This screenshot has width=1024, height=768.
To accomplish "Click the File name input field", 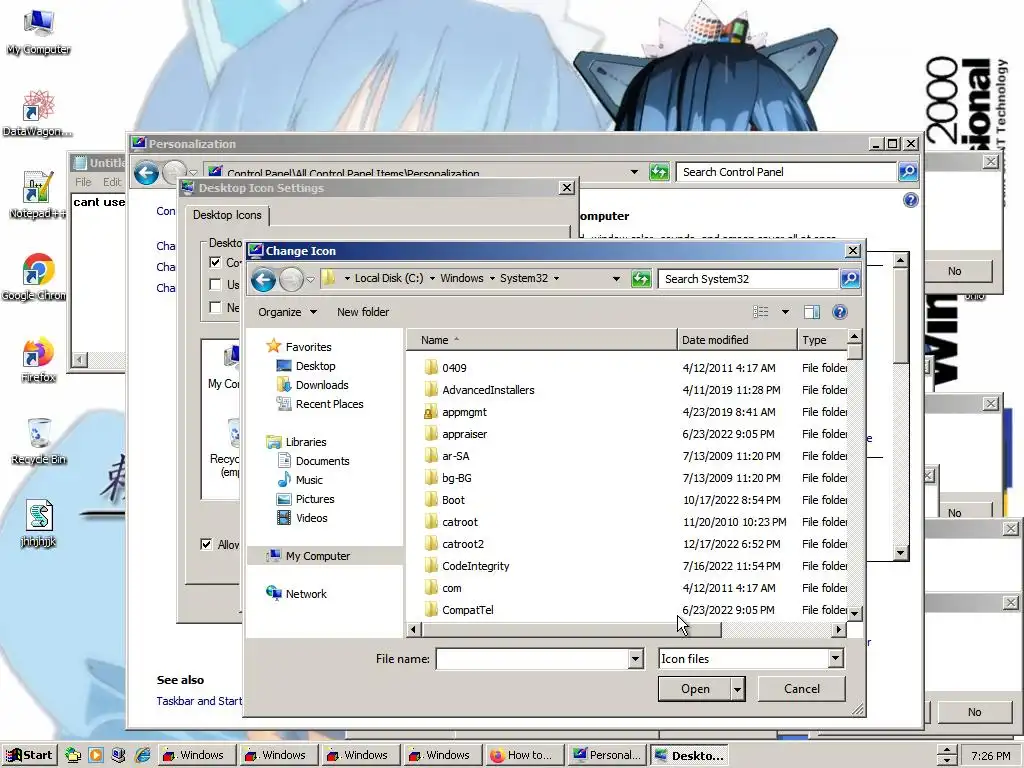I will (x=532, y=659).
